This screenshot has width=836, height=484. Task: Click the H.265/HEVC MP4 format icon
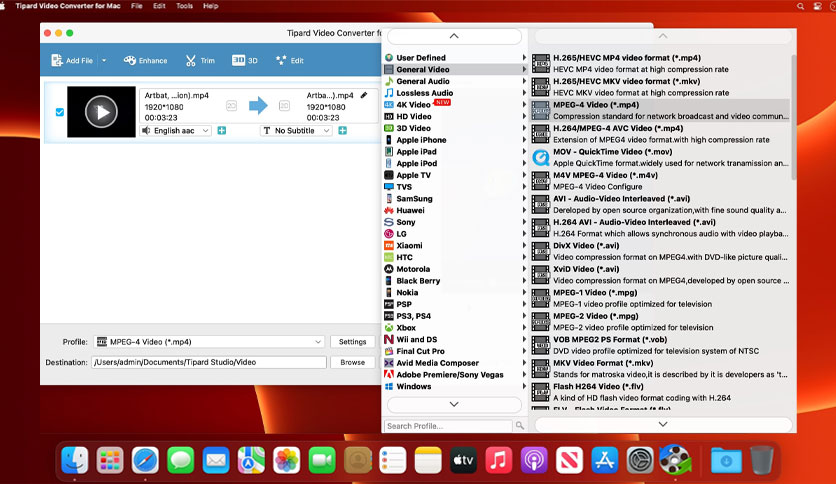pos(541,63)
